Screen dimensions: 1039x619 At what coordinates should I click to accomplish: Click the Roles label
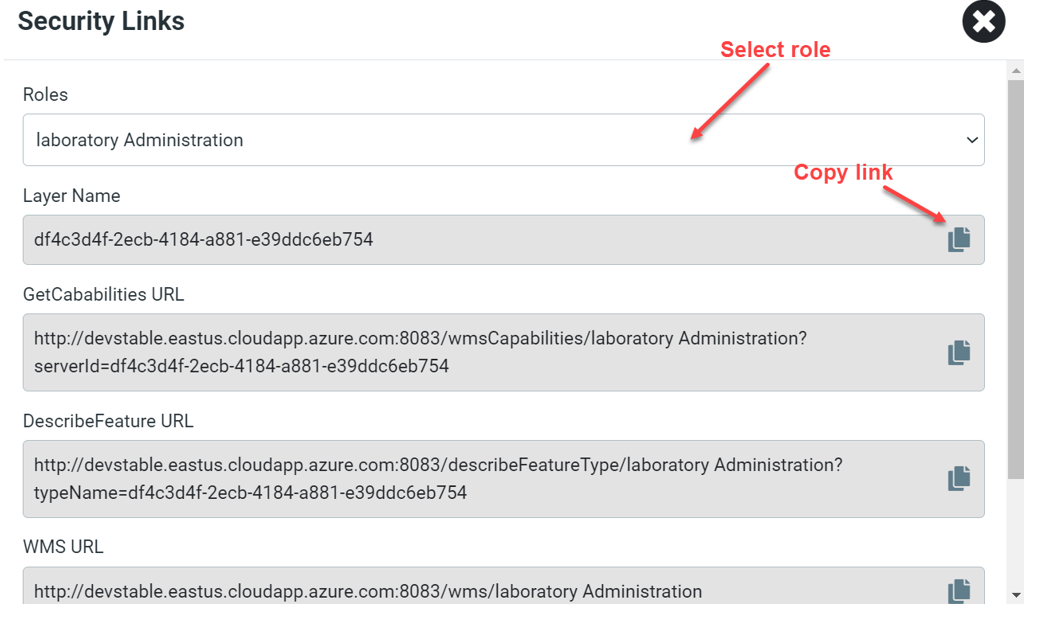click(45, 95)
